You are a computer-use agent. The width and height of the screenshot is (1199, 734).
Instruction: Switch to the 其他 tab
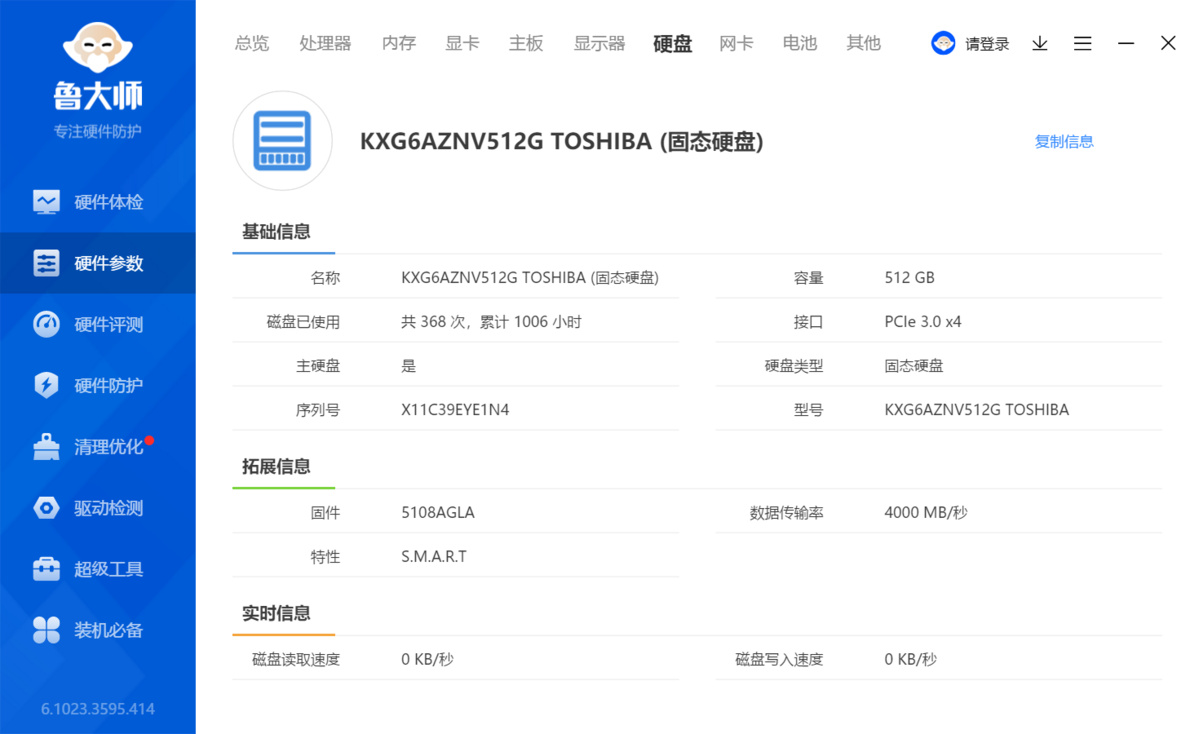tap(864, 44)
